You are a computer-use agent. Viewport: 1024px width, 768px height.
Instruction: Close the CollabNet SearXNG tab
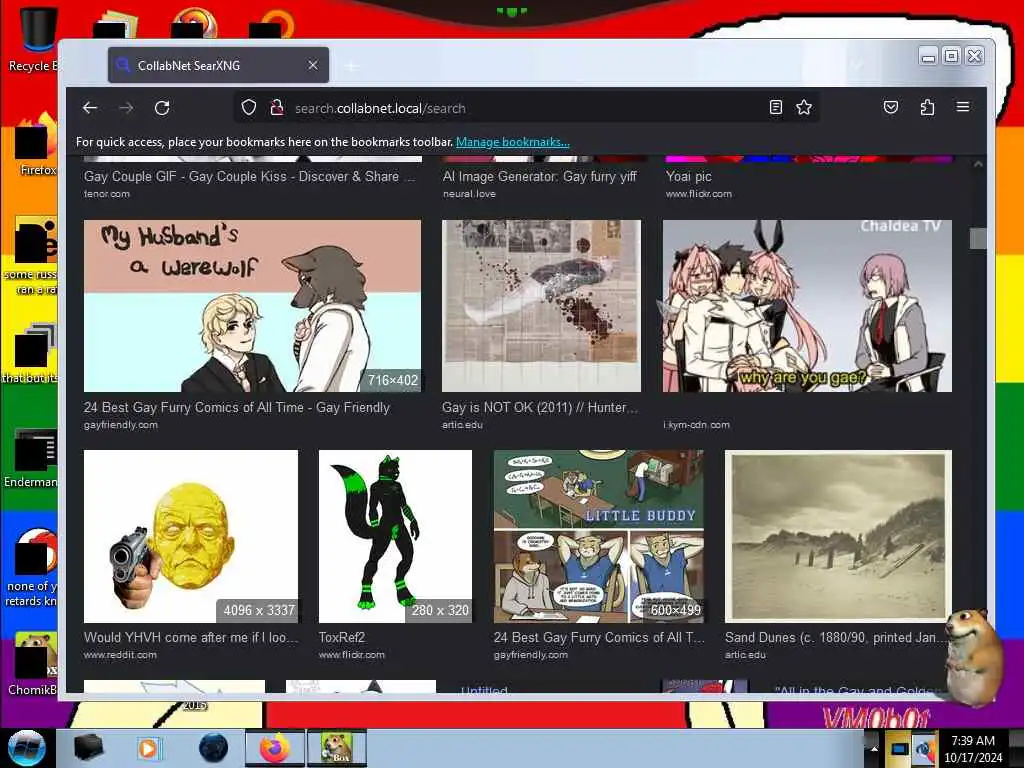(x=313, y=65)
